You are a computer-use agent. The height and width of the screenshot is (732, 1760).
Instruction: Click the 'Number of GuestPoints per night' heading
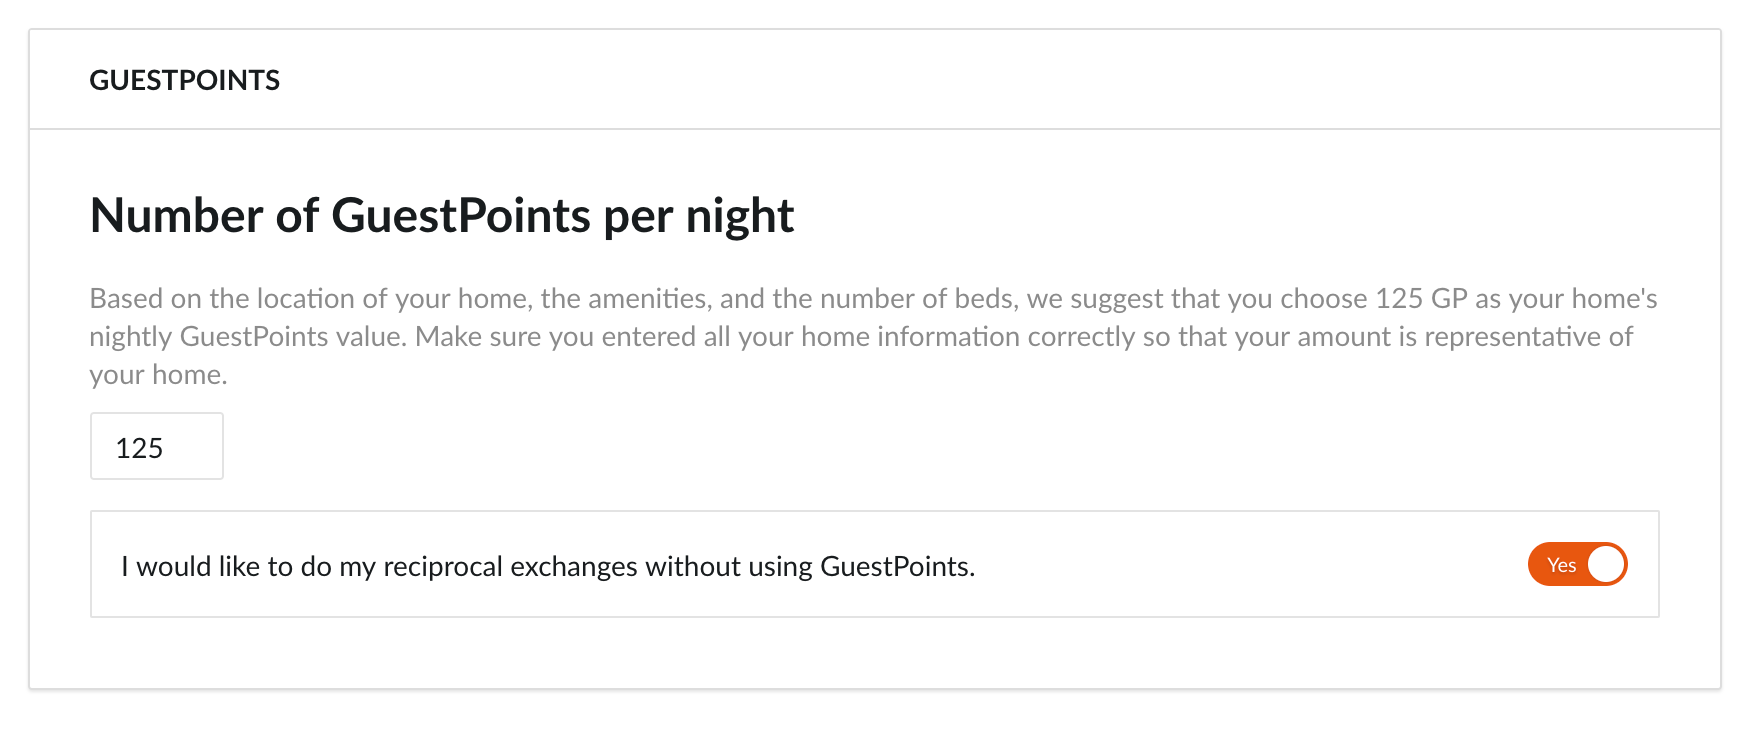point(441,215)
